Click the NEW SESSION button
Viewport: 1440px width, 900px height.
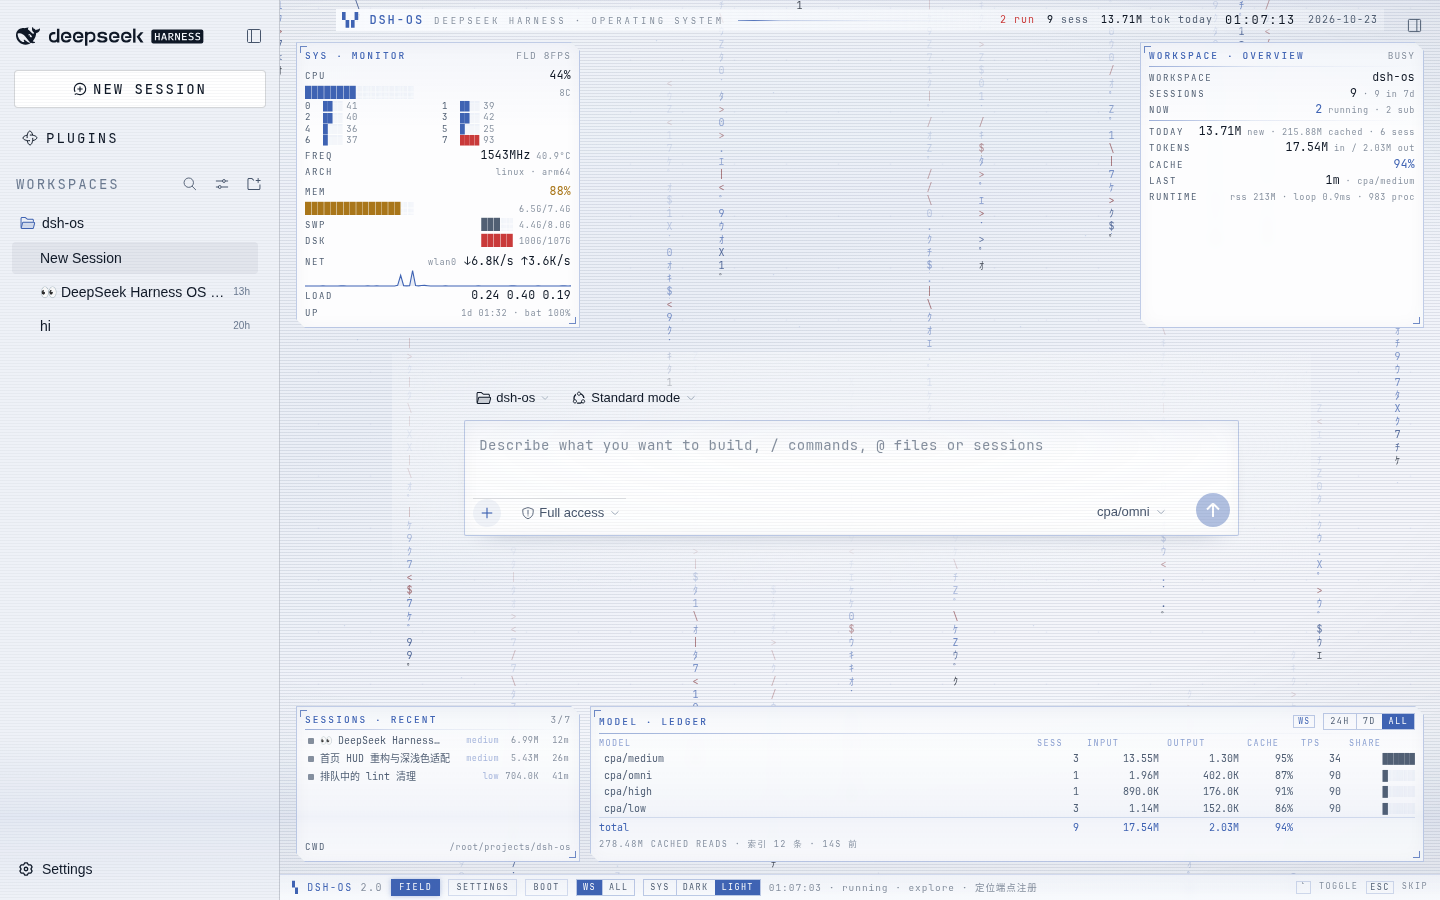tap(140, 89)
